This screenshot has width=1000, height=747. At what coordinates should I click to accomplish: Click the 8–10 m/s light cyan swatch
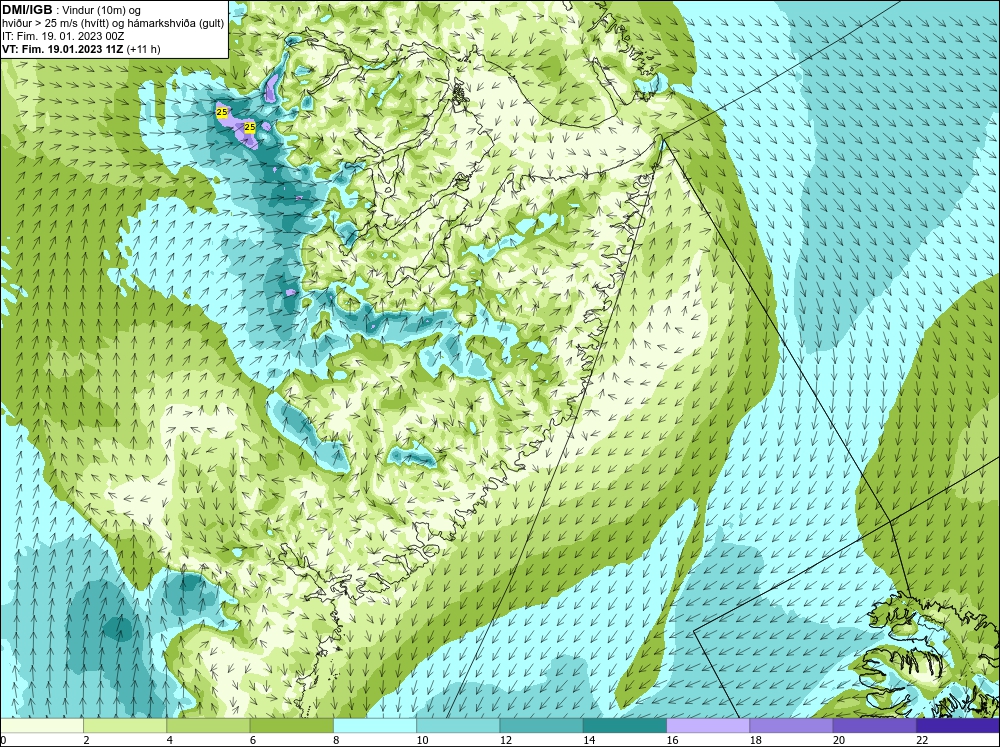point(375,726)
